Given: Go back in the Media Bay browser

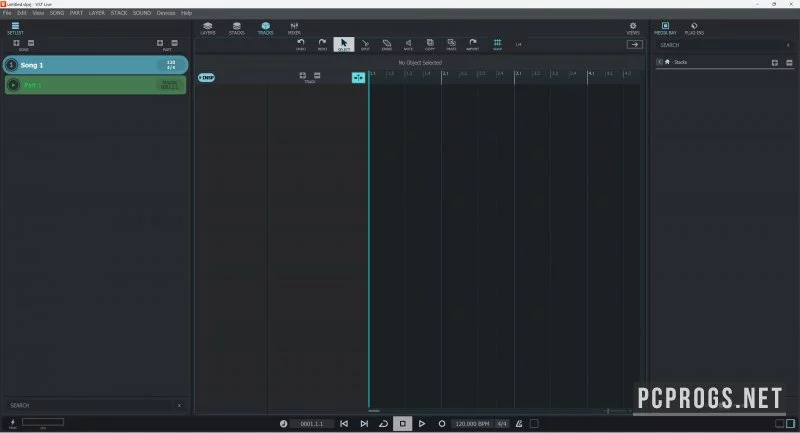Looking at the screenshot, I should click(x=659, y=62).
